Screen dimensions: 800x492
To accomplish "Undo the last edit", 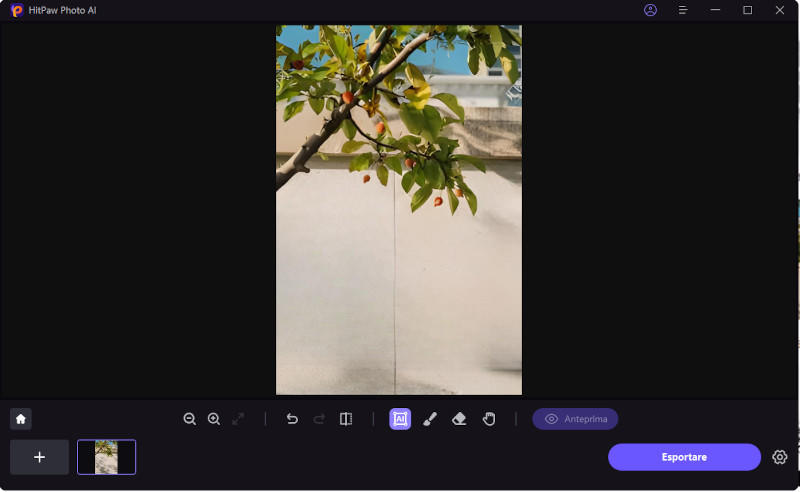I will [x=292, y=419].
